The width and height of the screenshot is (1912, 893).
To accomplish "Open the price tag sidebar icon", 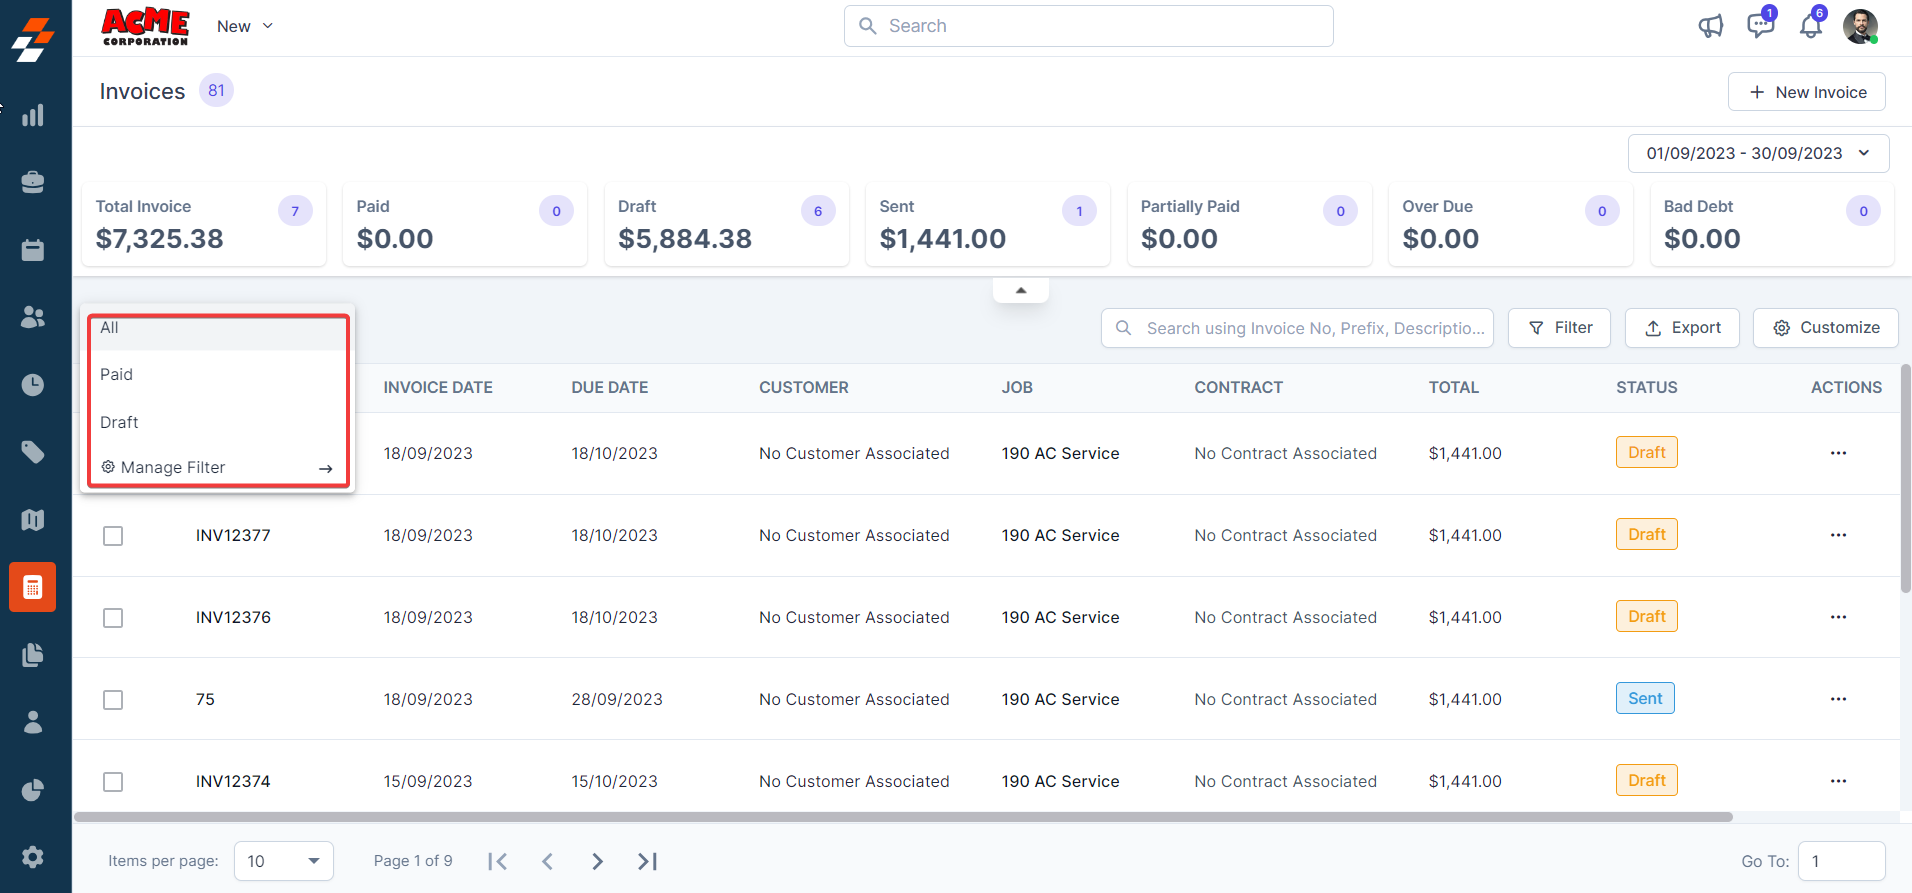I will click(x=33, y=452).
